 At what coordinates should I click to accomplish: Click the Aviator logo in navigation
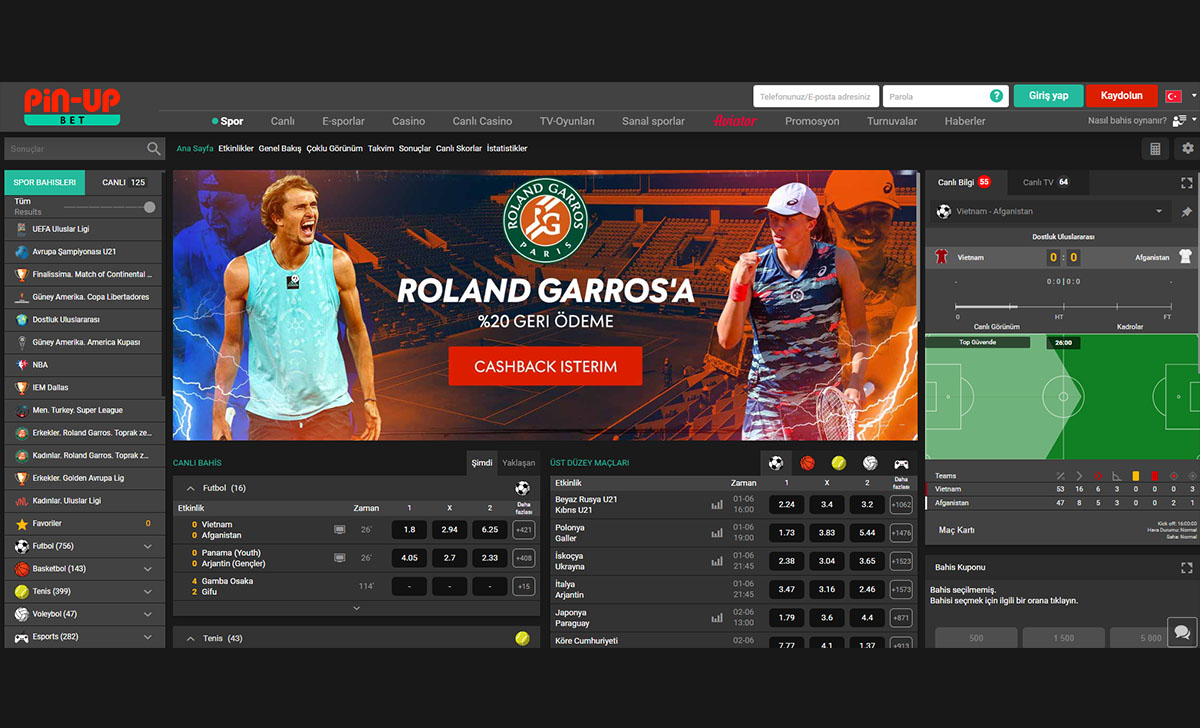click(735, 121)
